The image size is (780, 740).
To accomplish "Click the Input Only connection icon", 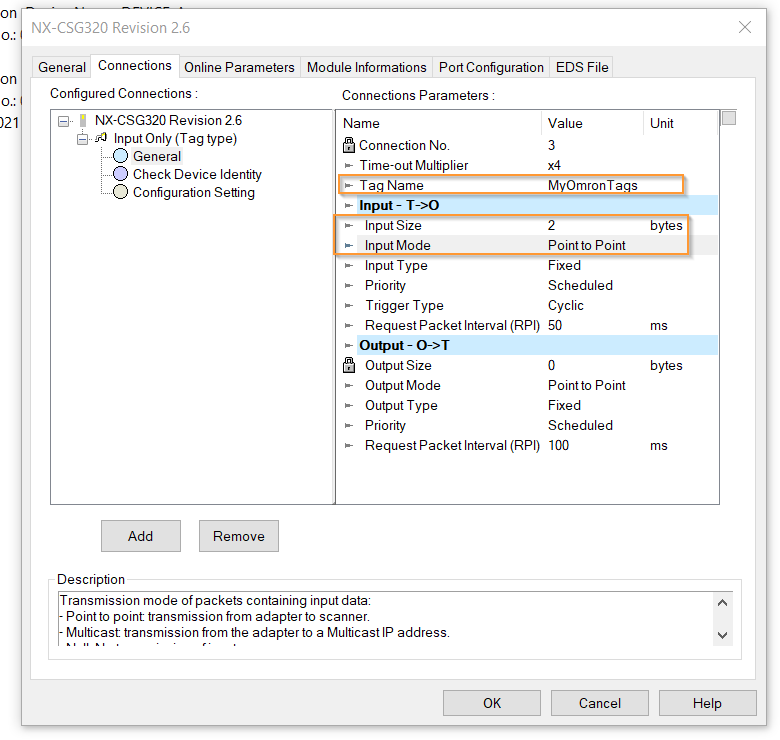I will [101, 138].
